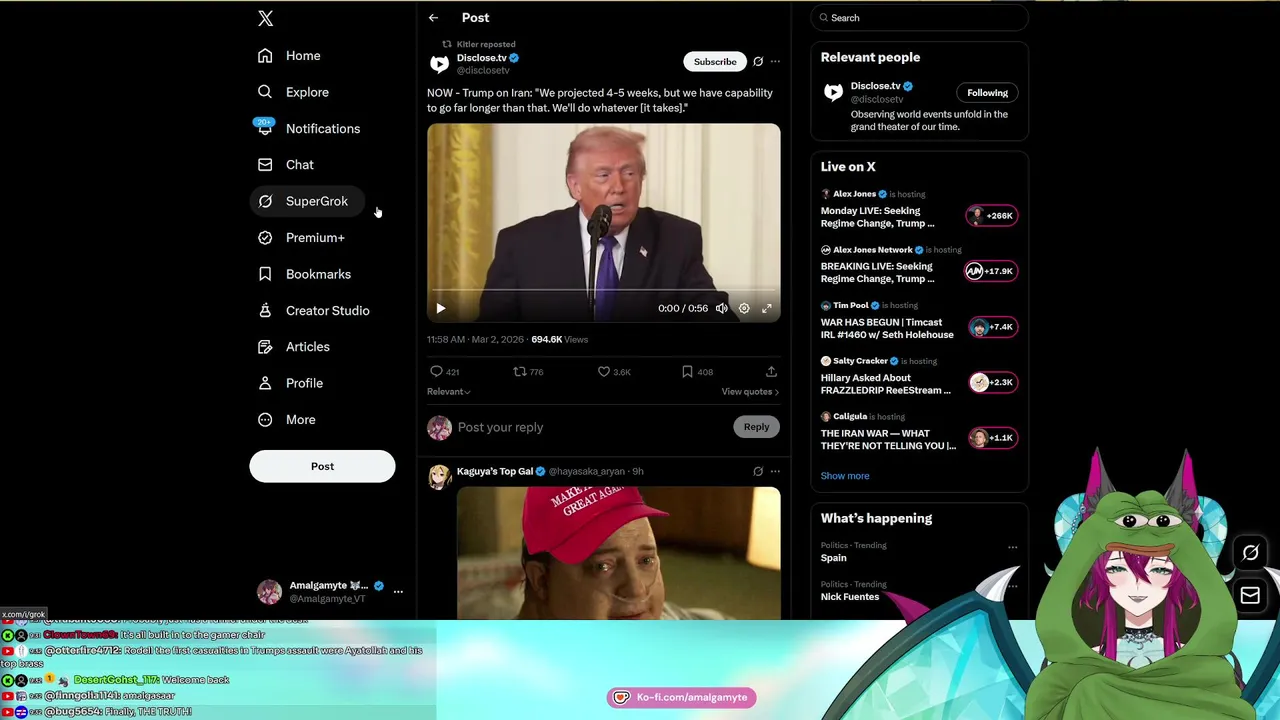1280x720 pixels.
Task: Open video settings gear
Action: [744, 308]
